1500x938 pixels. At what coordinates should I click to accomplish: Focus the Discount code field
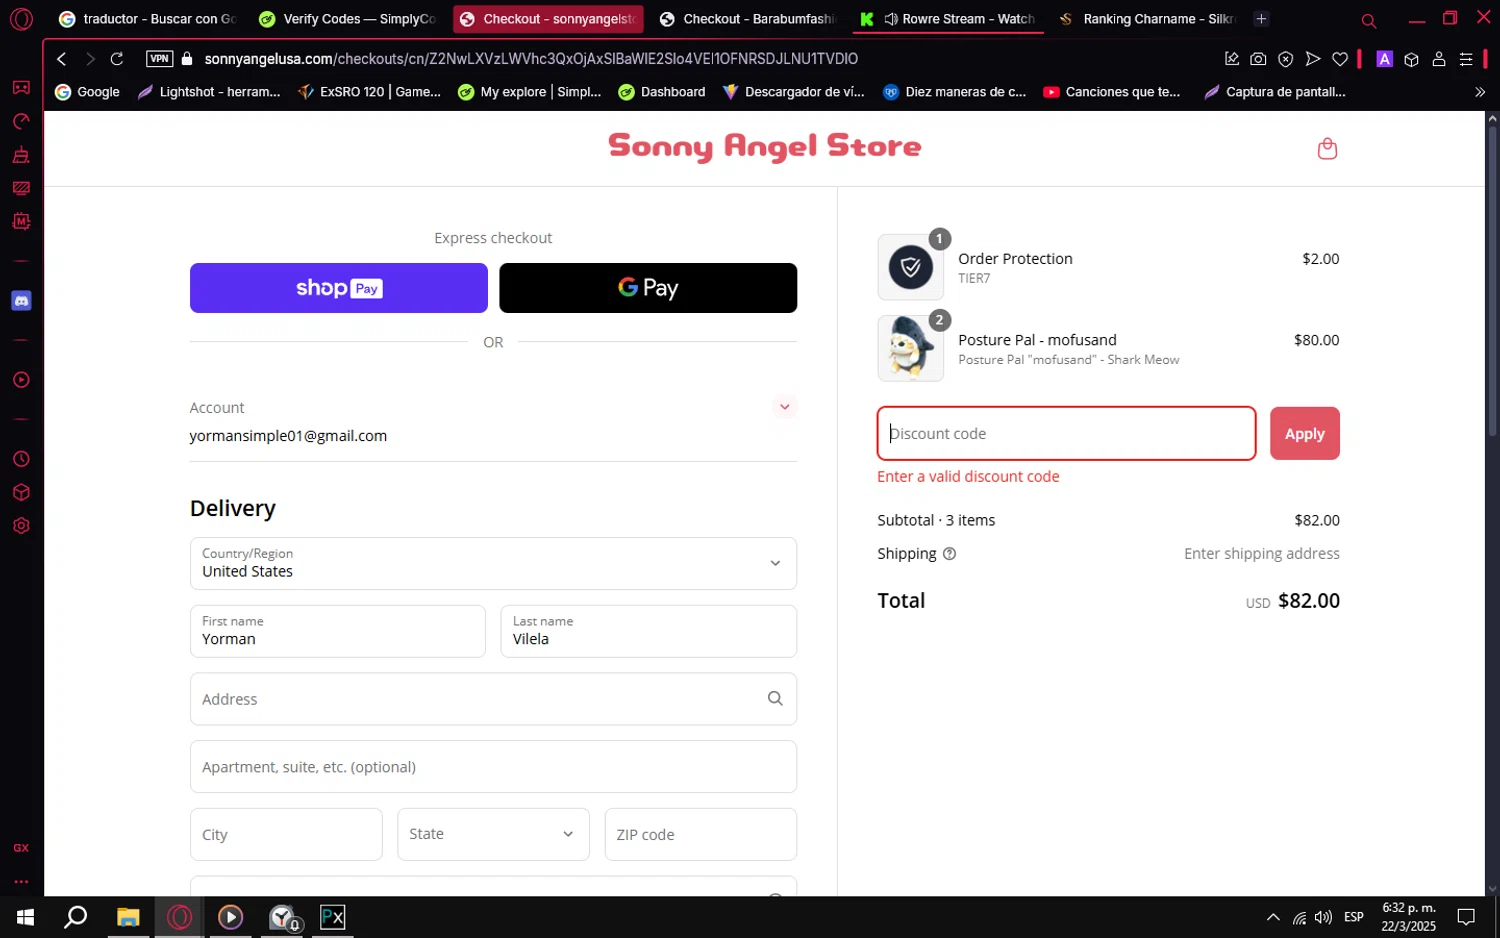tap(1066, 434)
